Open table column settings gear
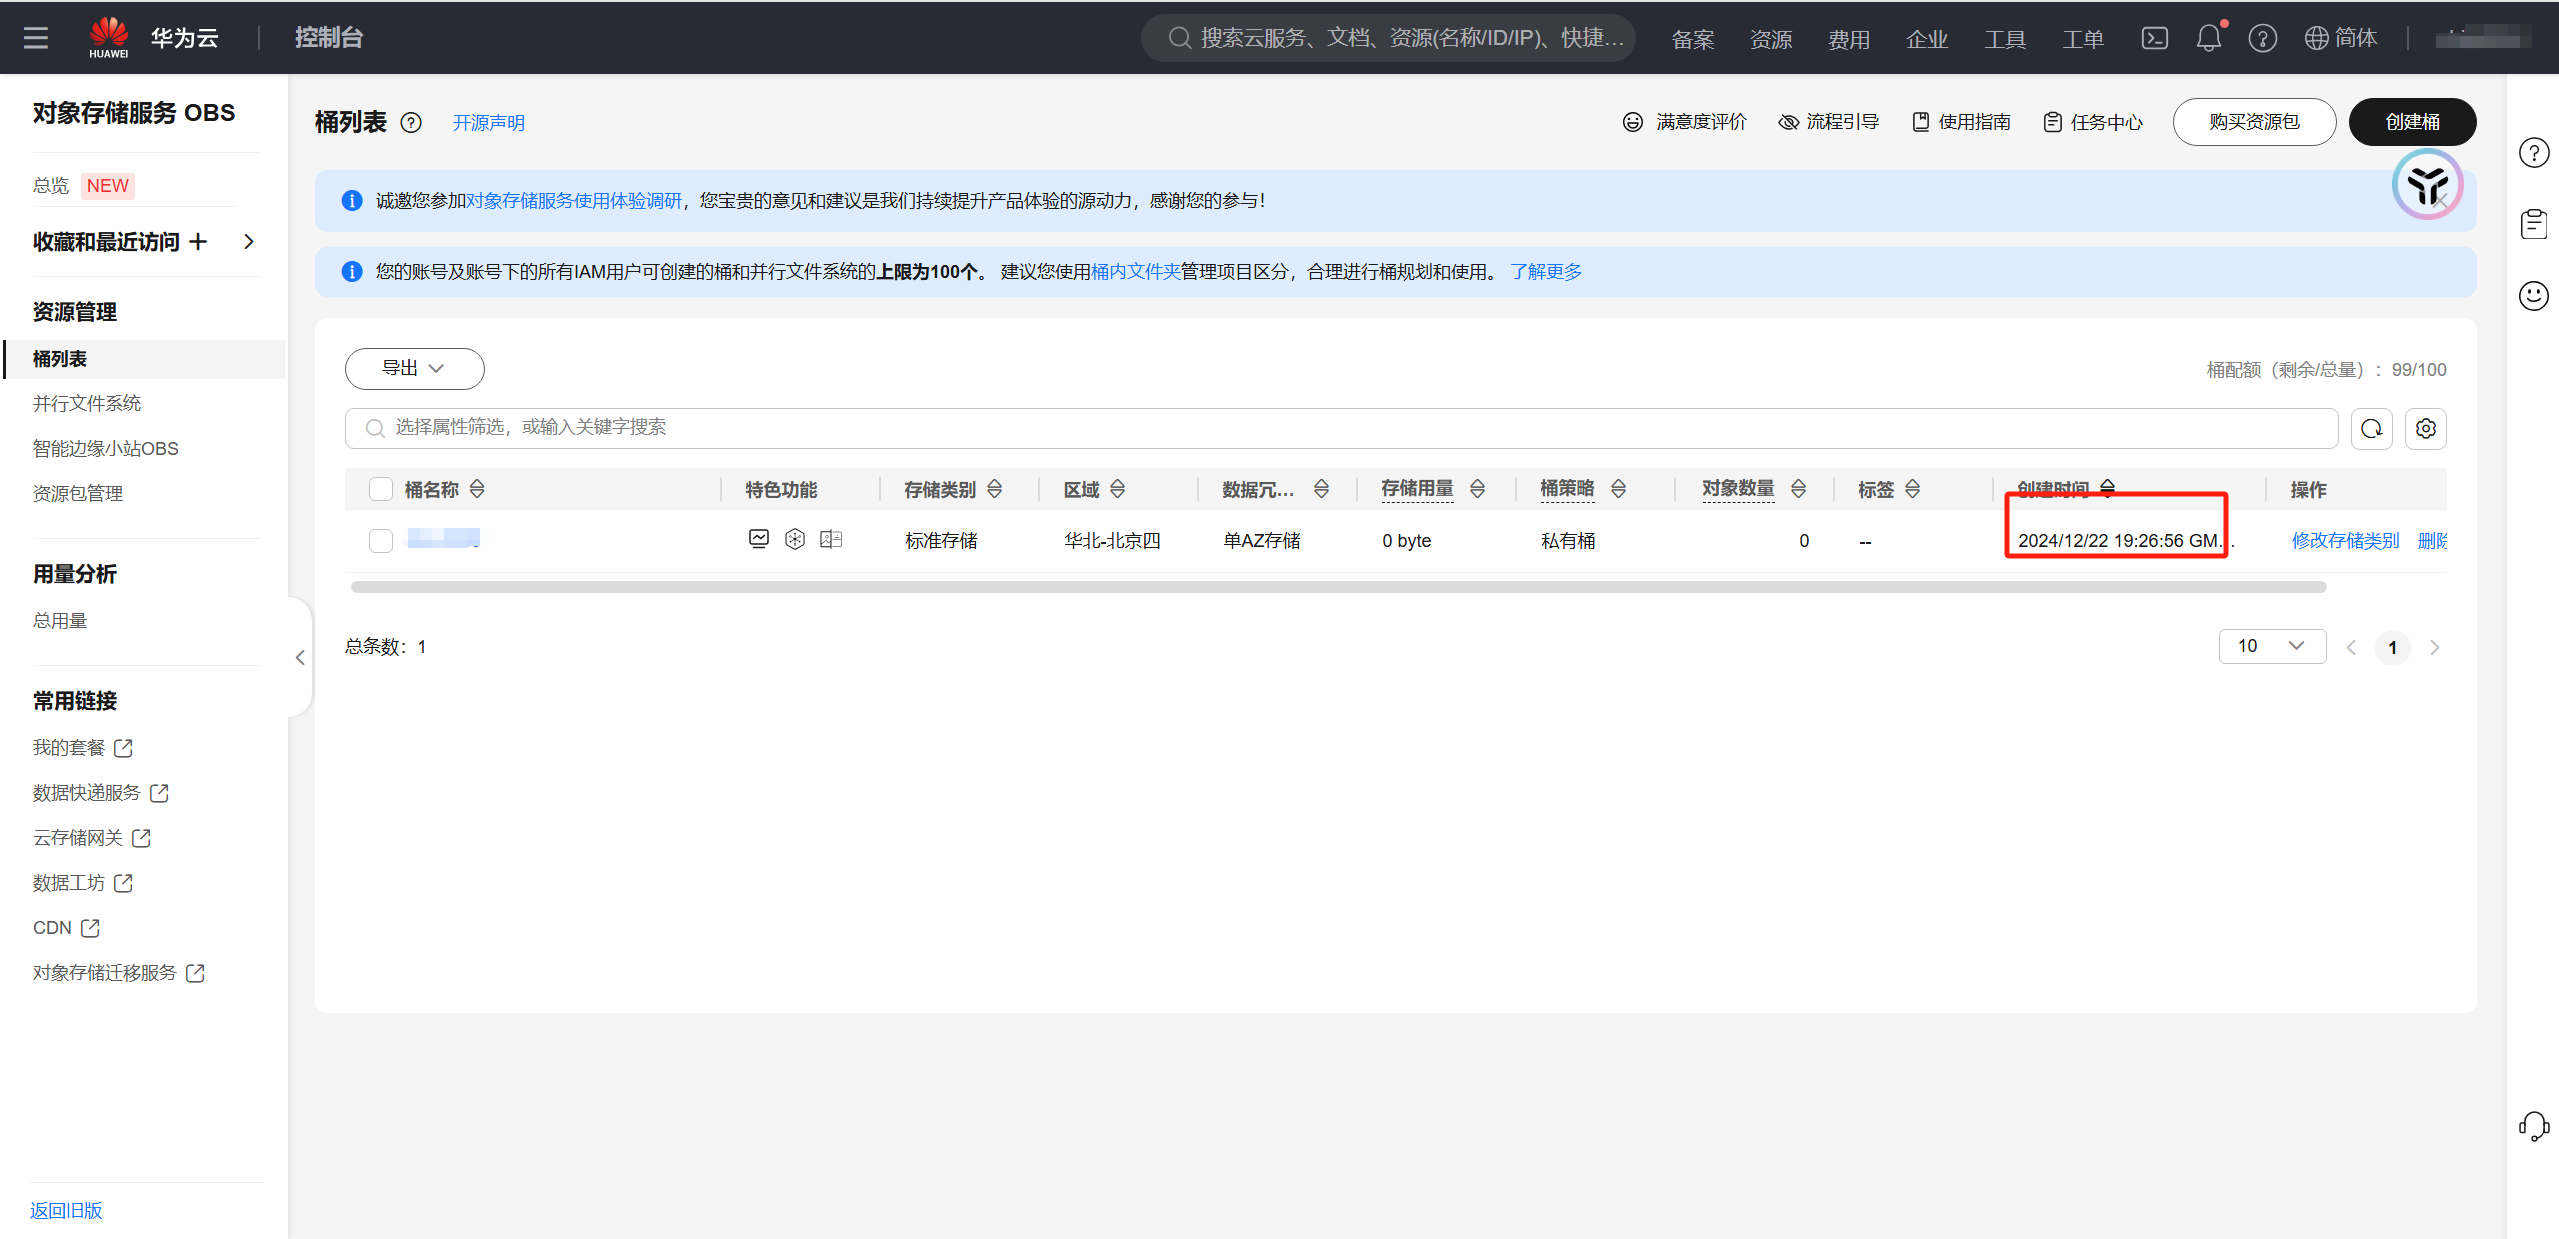Viewport: 2559px width, 1239px height. point(2425,429)
